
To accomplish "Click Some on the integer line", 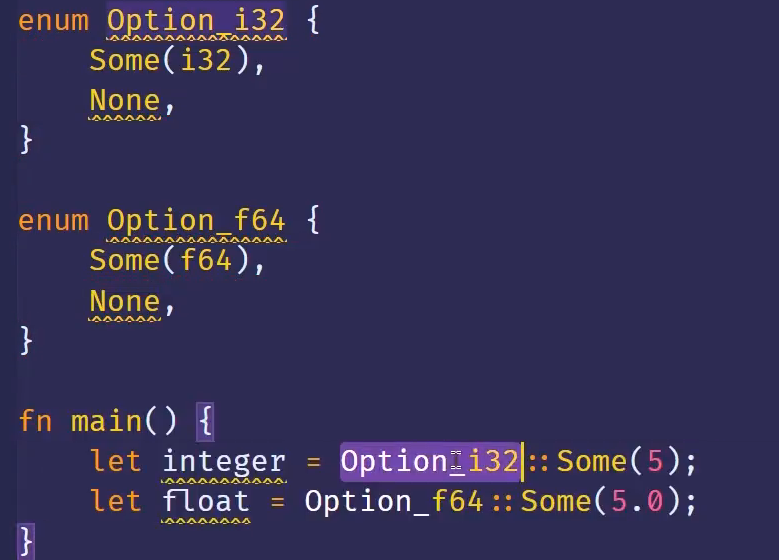I will tap(592, 461).
